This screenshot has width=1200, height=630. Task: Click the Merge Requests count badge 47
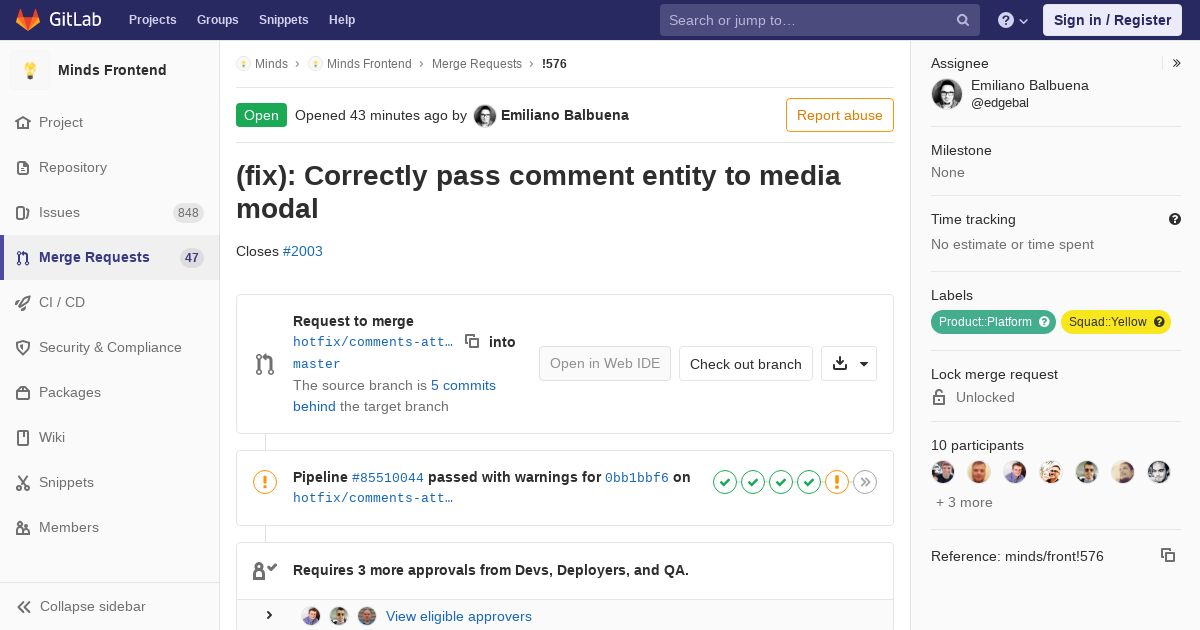[x=192, y=258]
